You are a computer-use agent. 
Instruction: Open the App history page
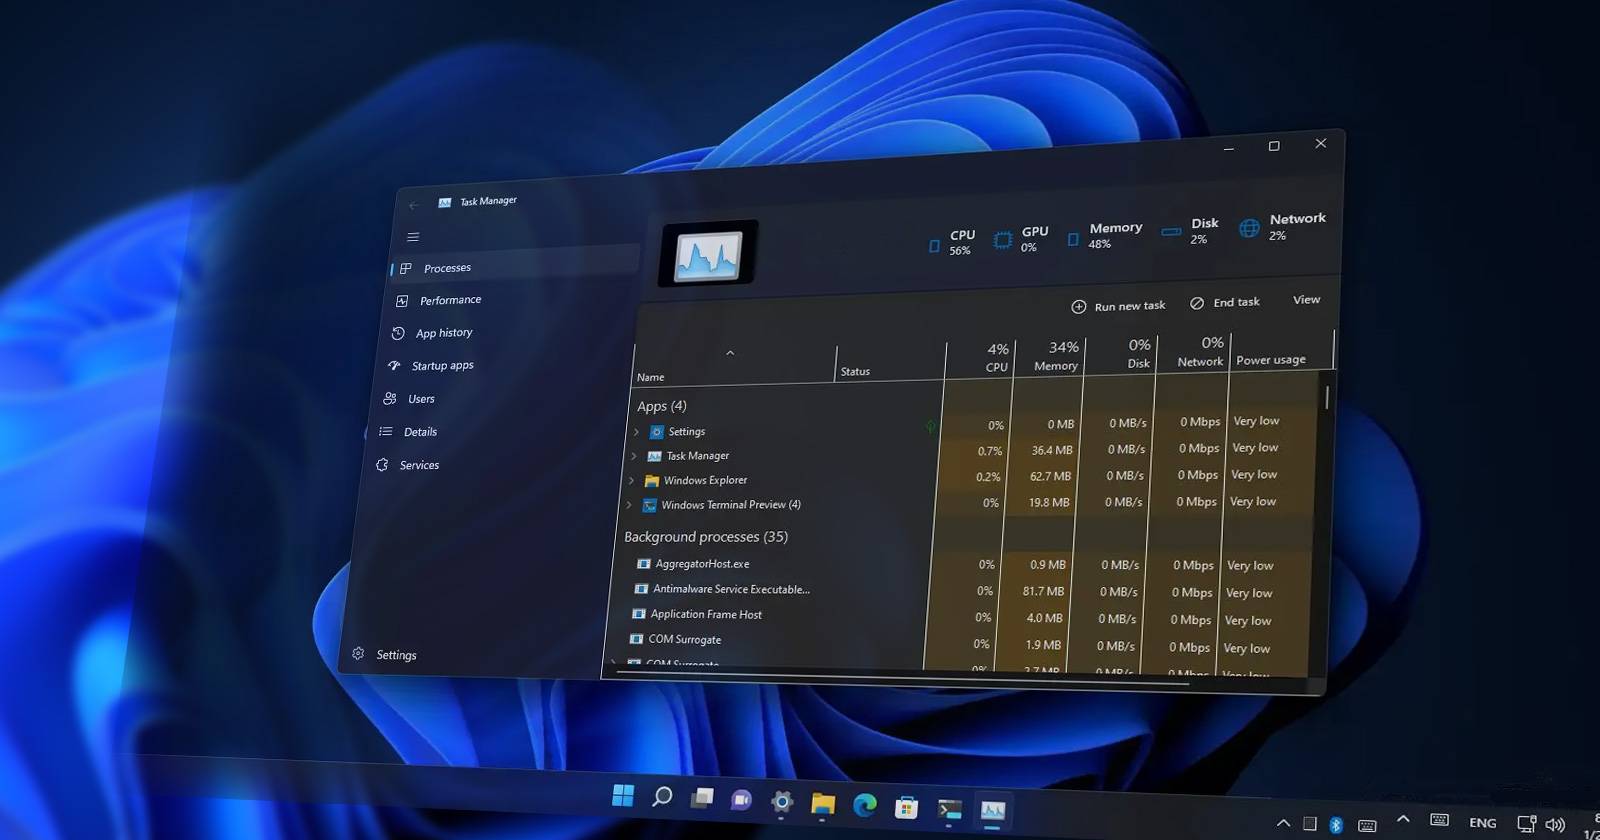[x=444, y=333]
